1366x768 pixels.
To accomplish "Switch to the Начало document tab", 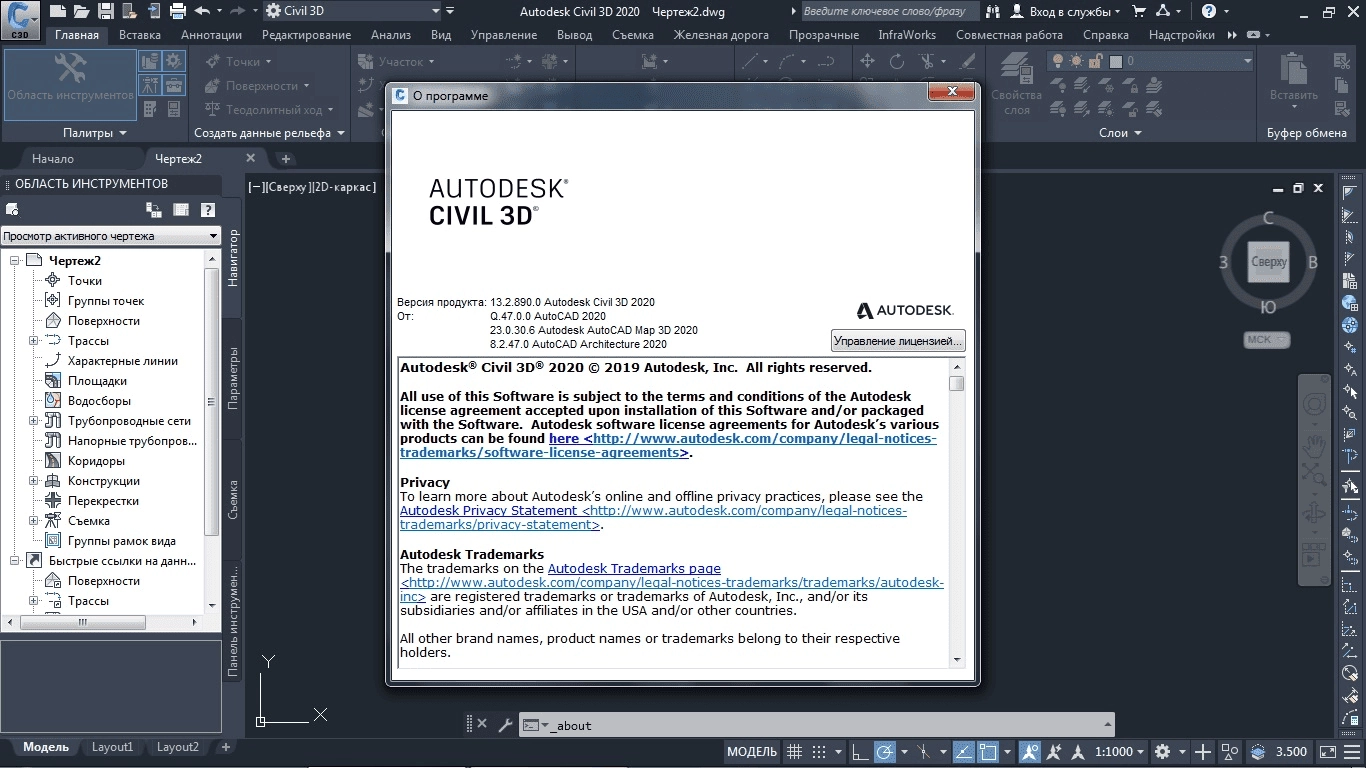I will (52, 158).
